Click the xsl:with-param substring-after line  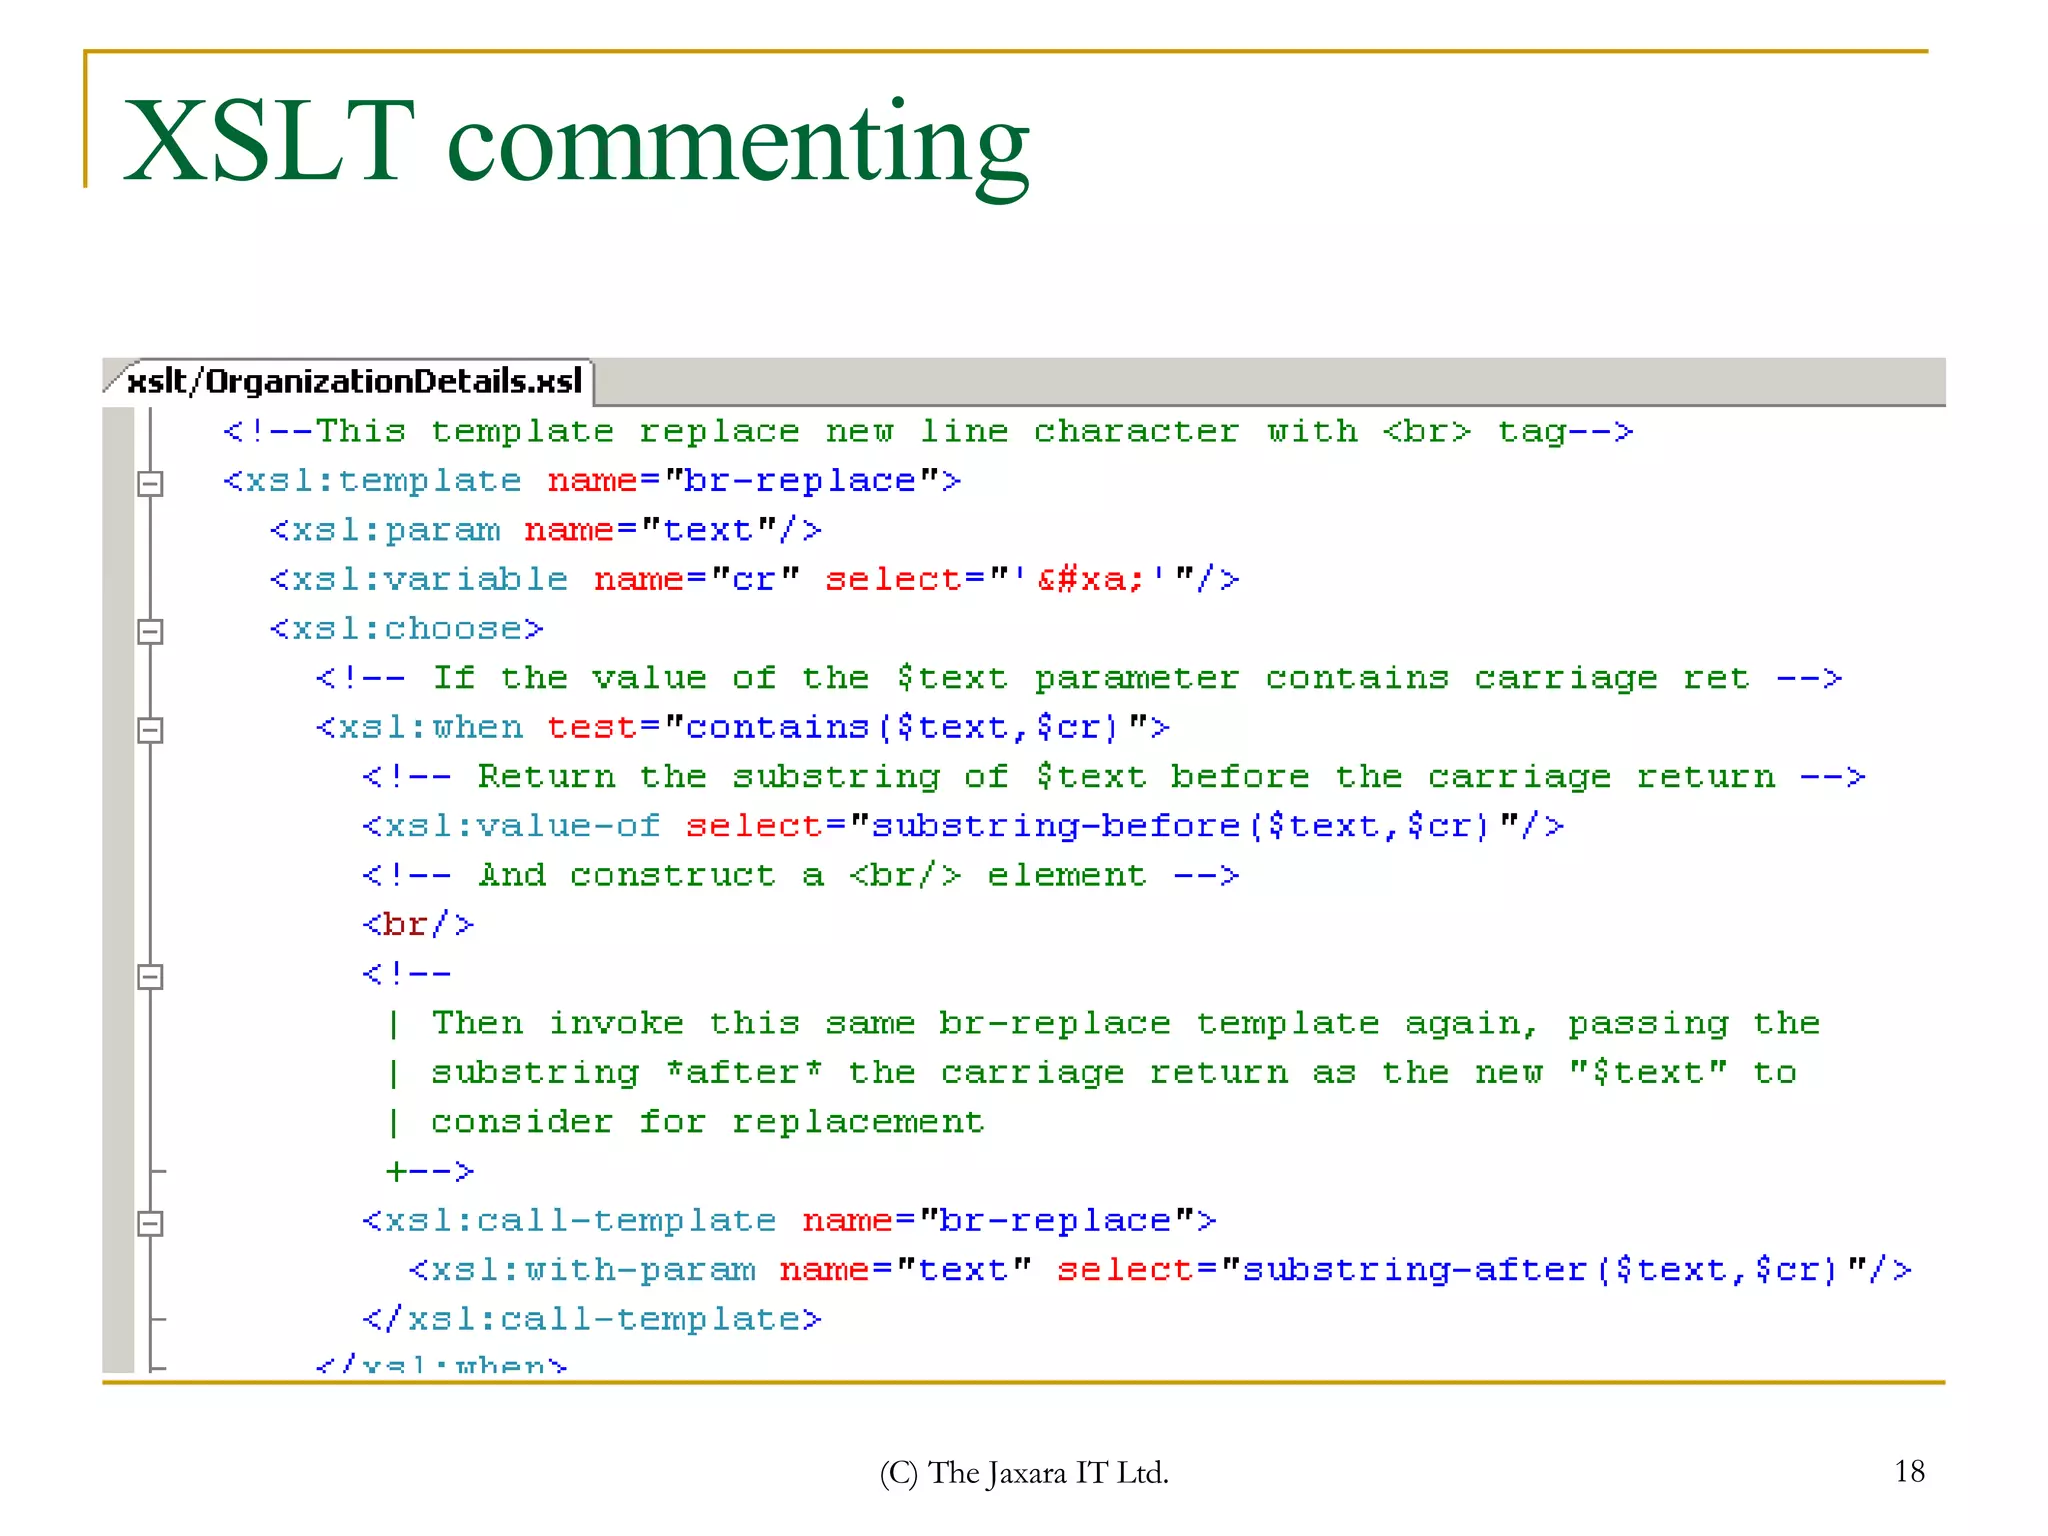(1160, 1270)
